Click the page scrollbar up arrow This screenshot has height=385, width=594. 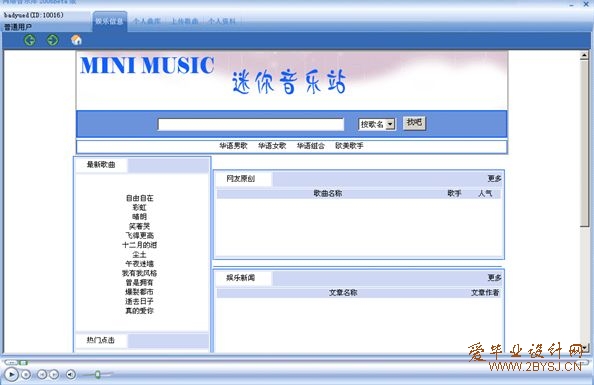click(x=585, y=56)
